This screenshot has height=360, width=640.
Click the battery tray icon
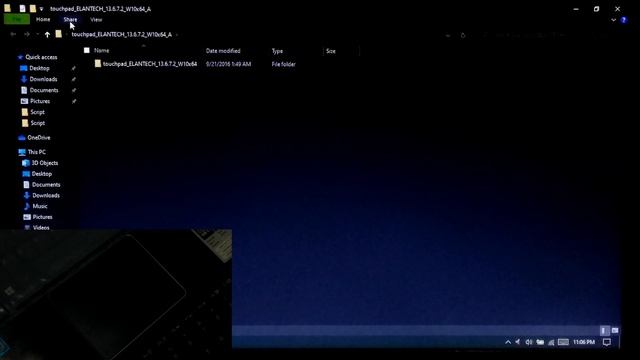coord(540,342)
